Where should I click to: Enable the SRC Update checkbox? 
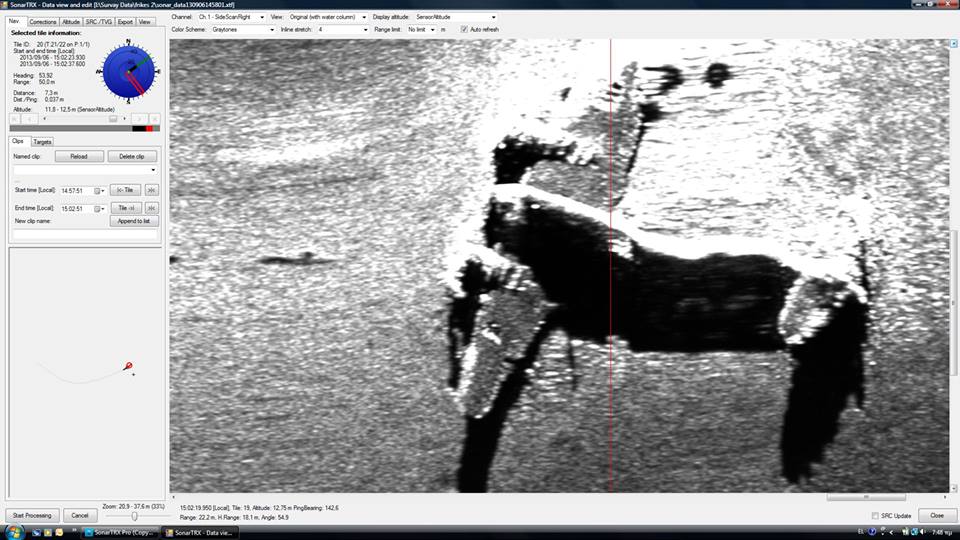pos(875,515)
